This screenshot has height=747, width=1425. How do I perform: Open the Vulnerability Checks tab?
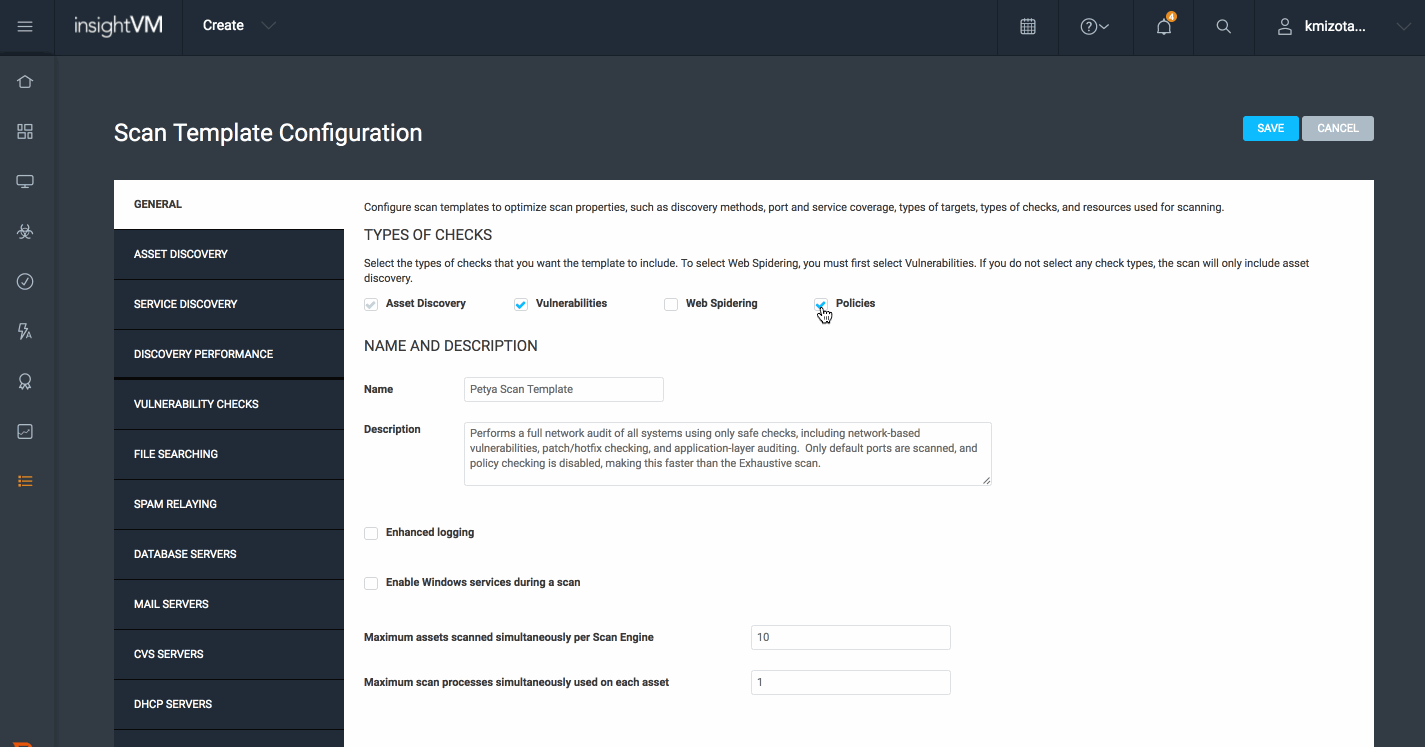(x=229, y=404)
